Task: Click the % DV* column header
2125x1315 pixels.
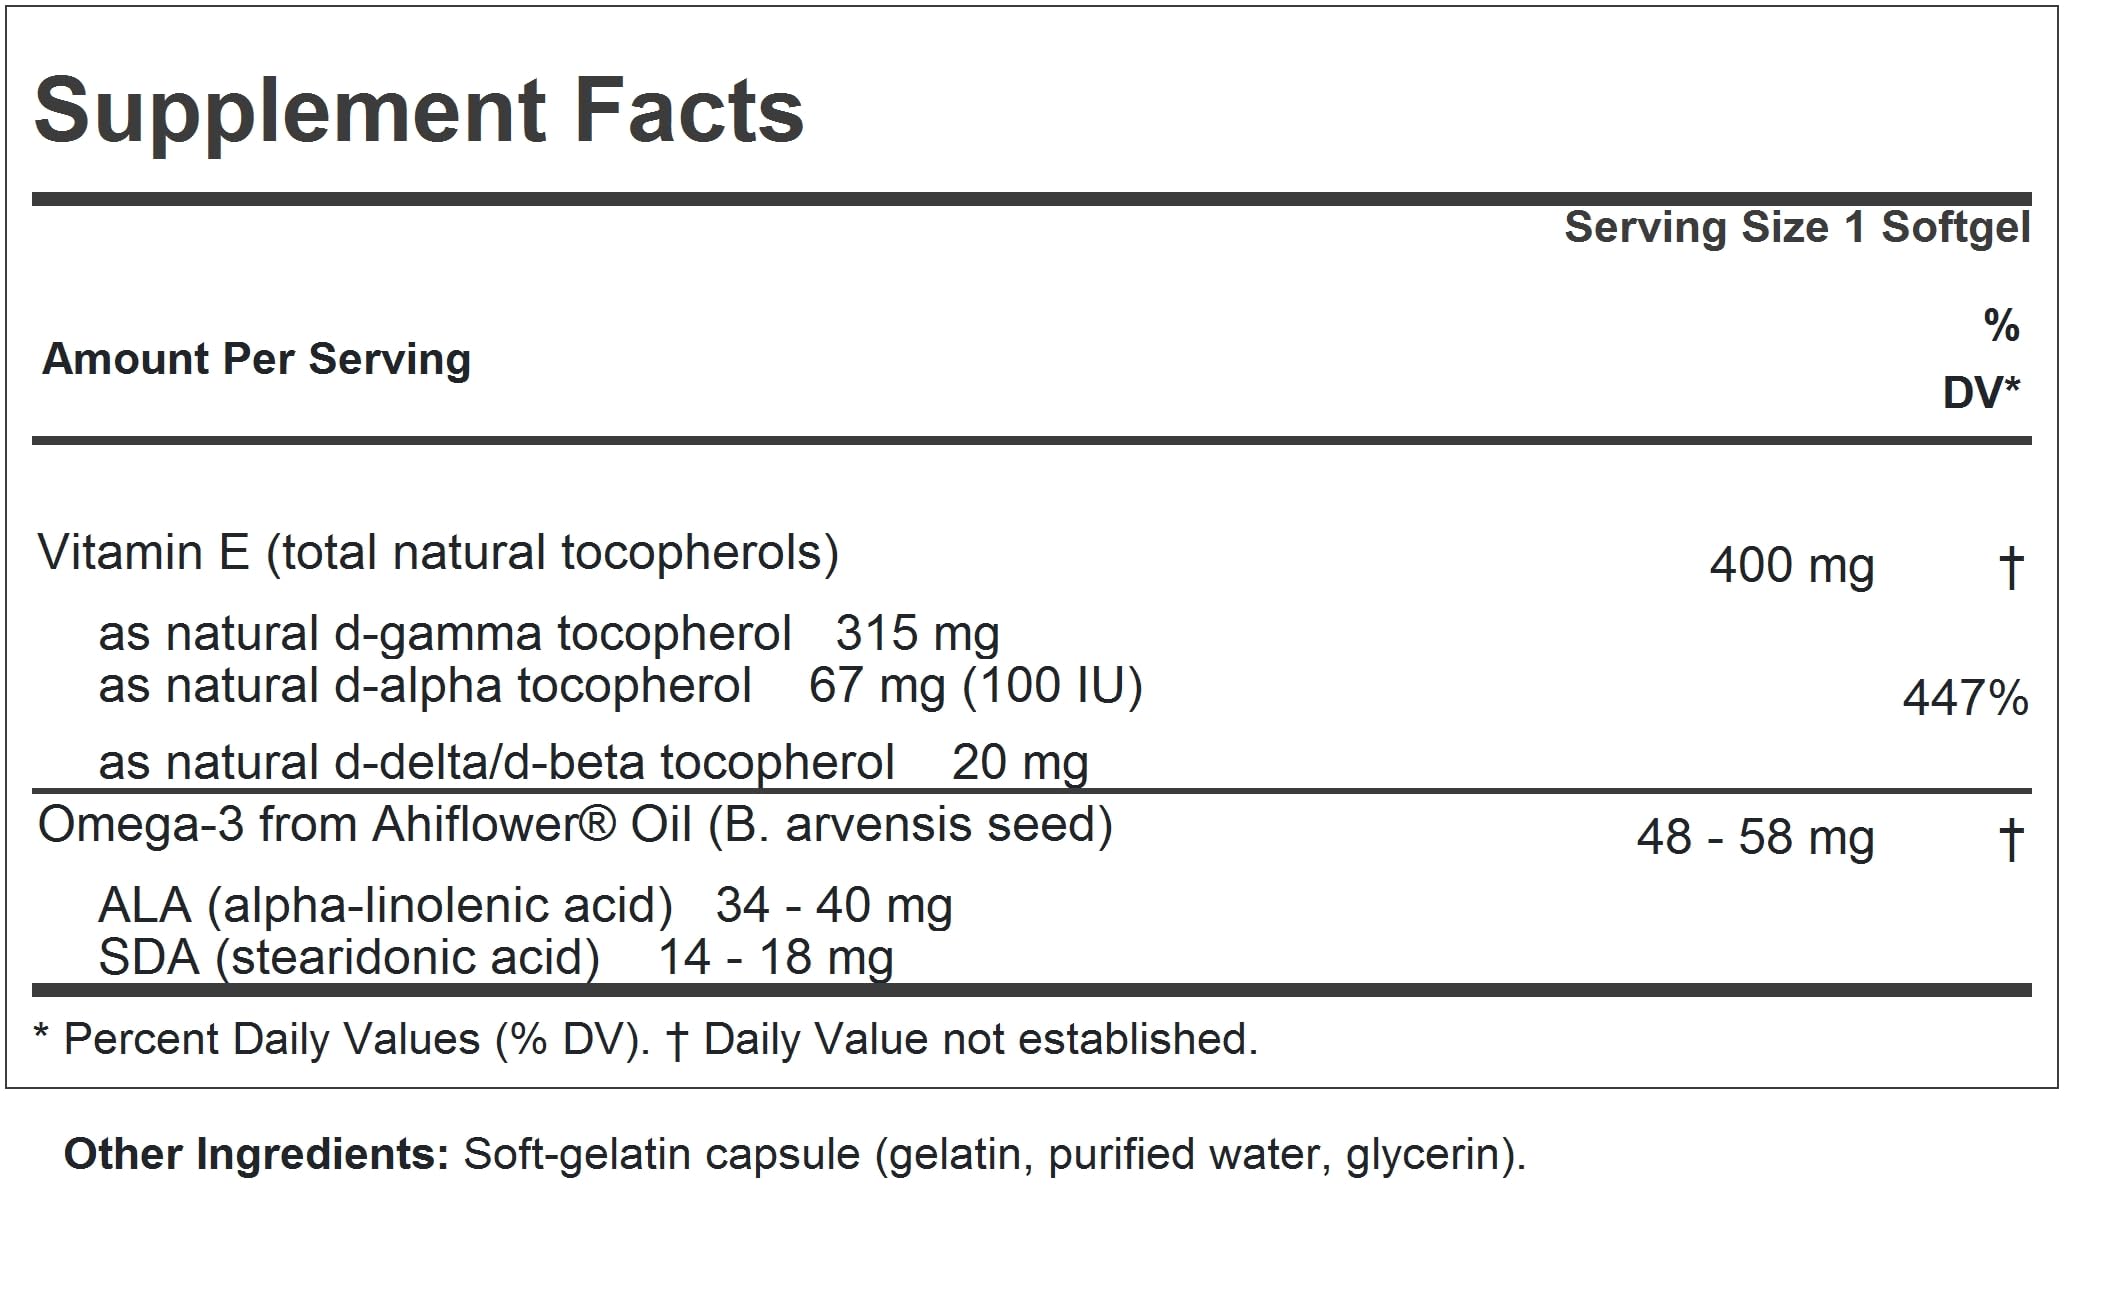Action: pyautogui.click(x=1984, y=359)
